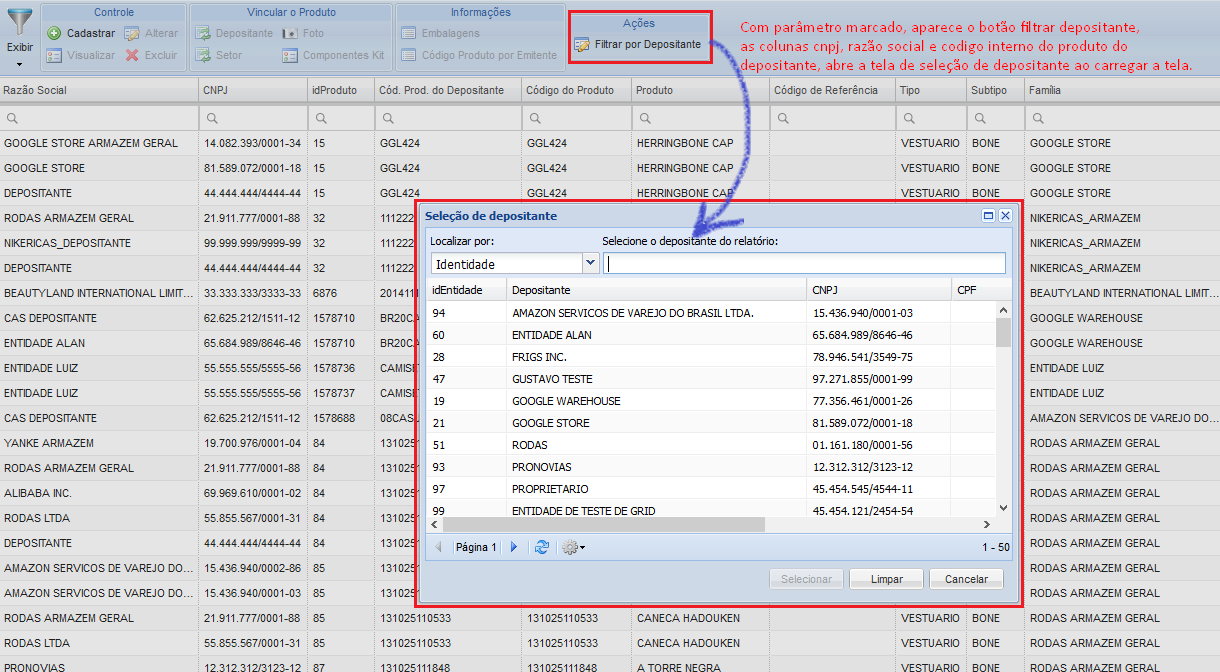Select the GOOGLE WAREHOUSE depositante row
Viewport: 1220px width, 672px height.
tap(566, 401)
